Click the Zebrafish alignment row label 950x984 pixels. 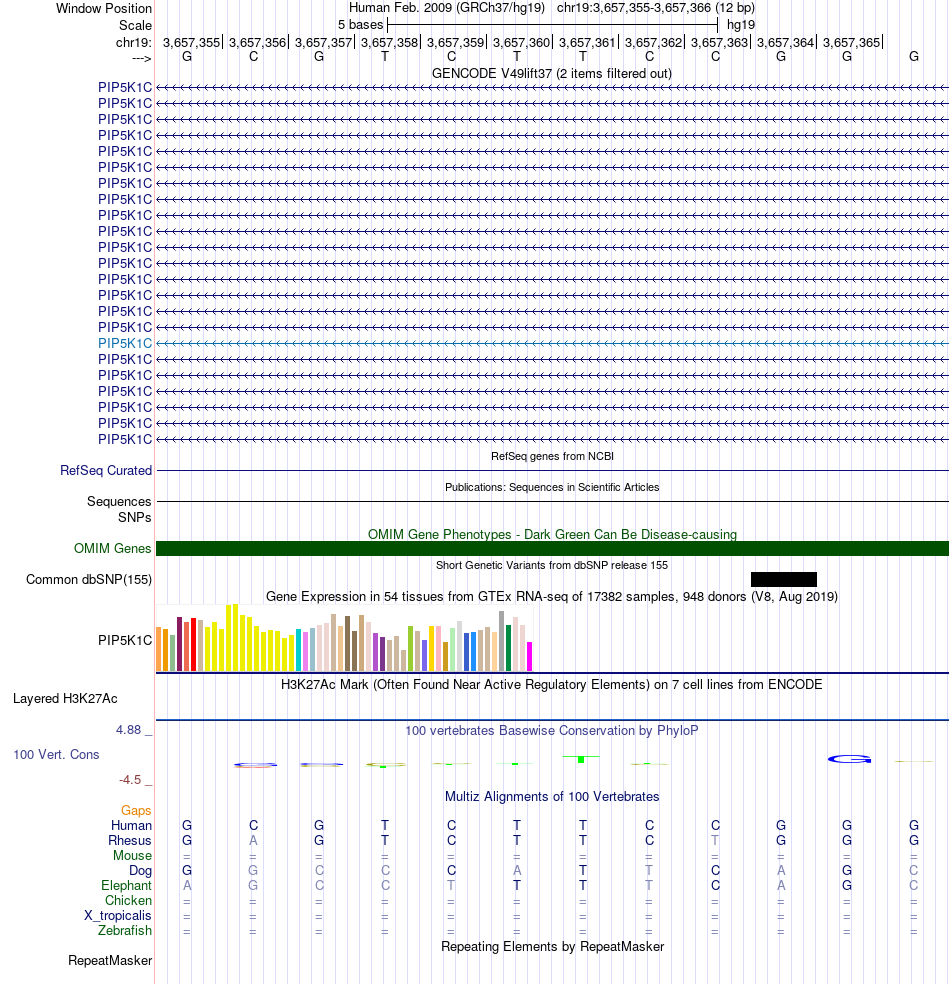125,931
